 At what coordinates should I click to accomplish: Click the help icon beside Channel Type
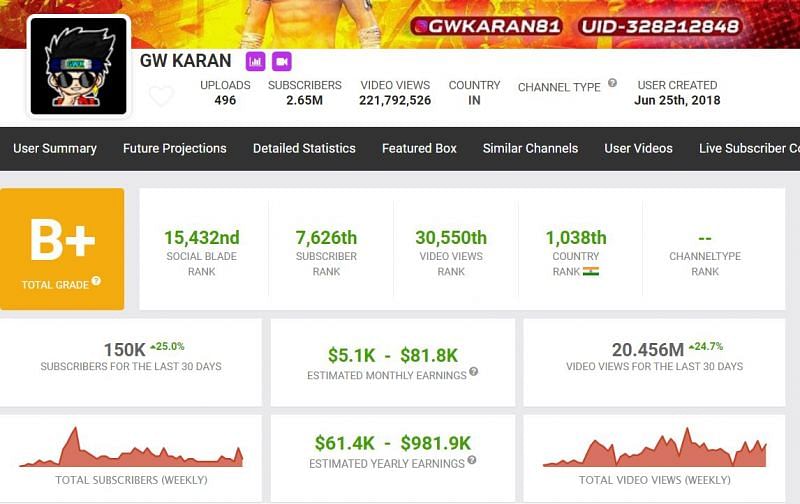pyautogui.click(x=612, y=84)
